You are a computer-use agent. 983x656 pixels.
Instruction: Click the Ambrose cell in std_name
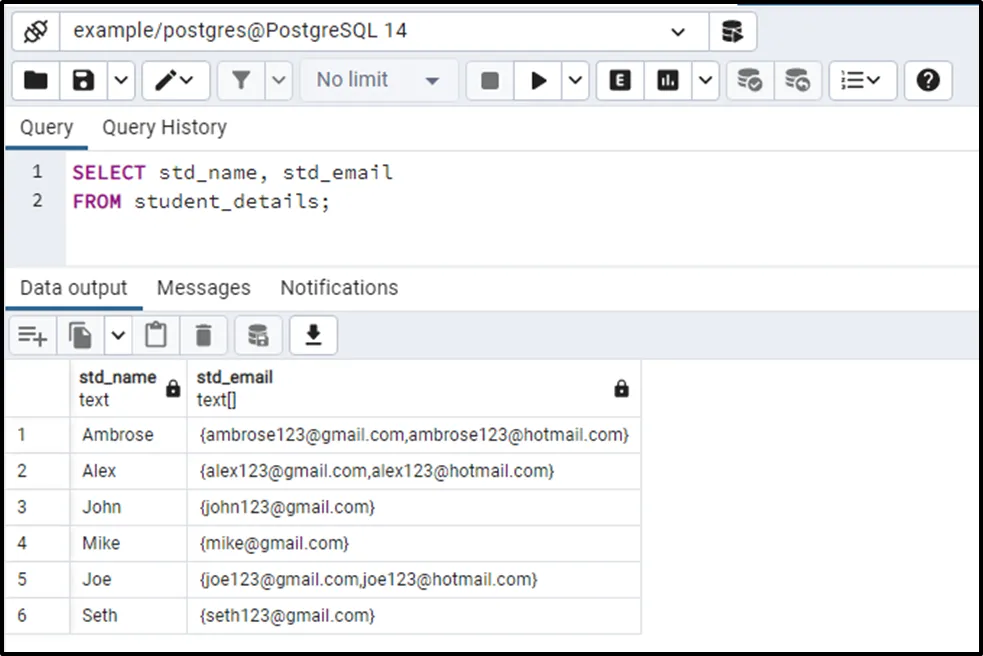pyautogui.click(x=118, y=435)
